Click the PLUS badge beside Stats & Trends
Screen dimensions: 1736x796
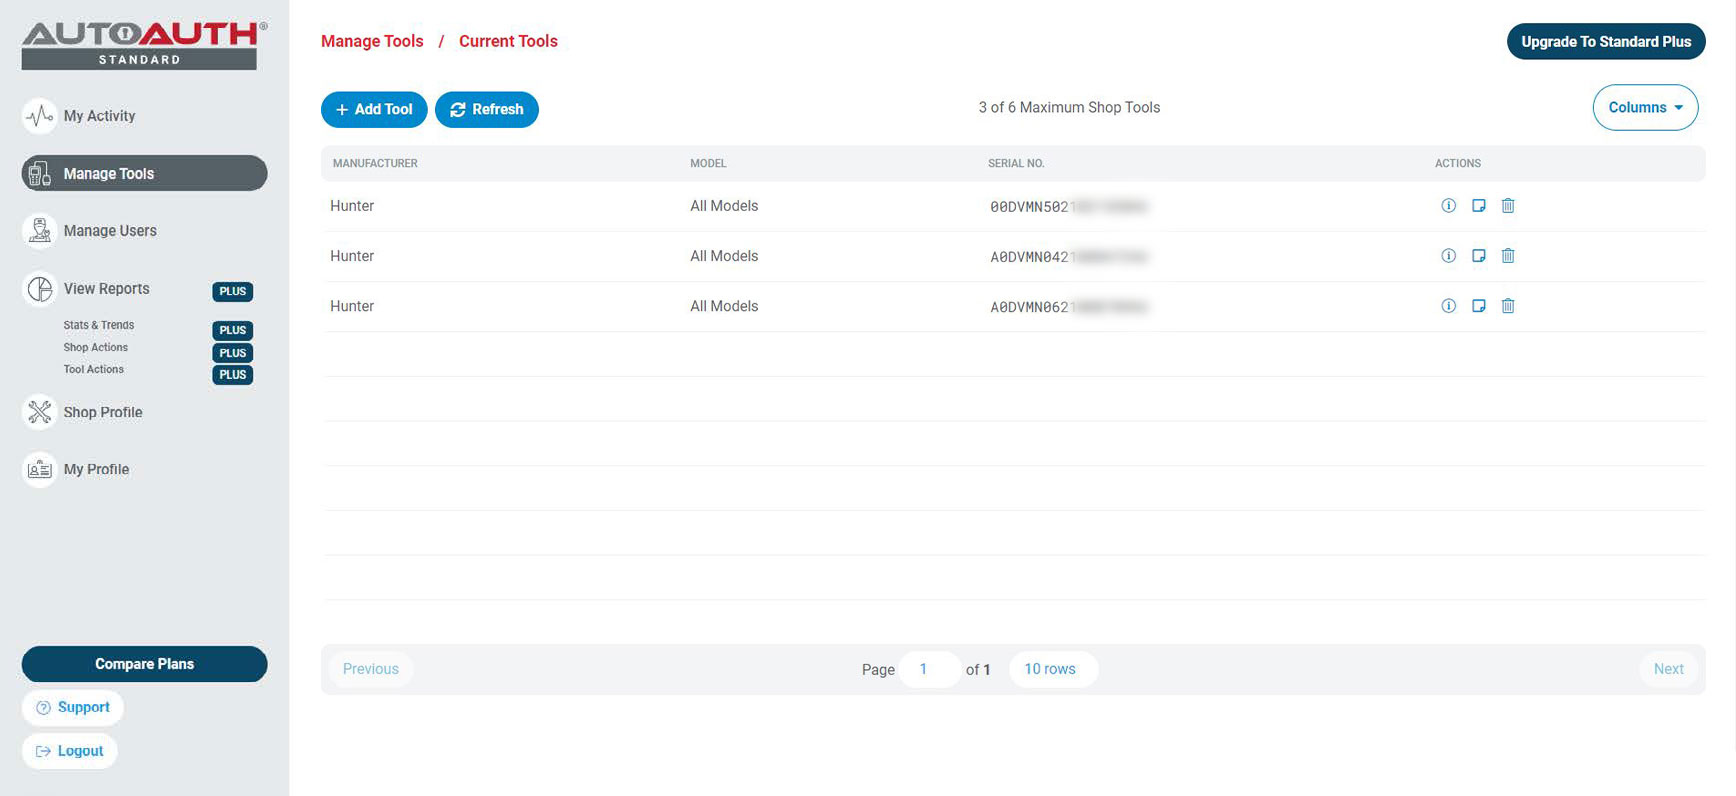[x=232, y=330]
